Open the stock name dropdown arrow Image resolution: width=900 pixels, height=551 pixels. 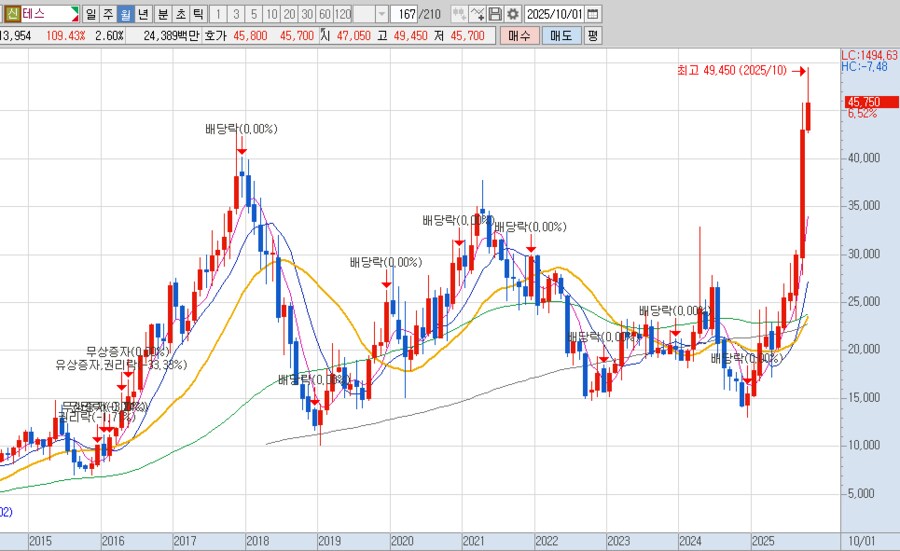(74, 14)
